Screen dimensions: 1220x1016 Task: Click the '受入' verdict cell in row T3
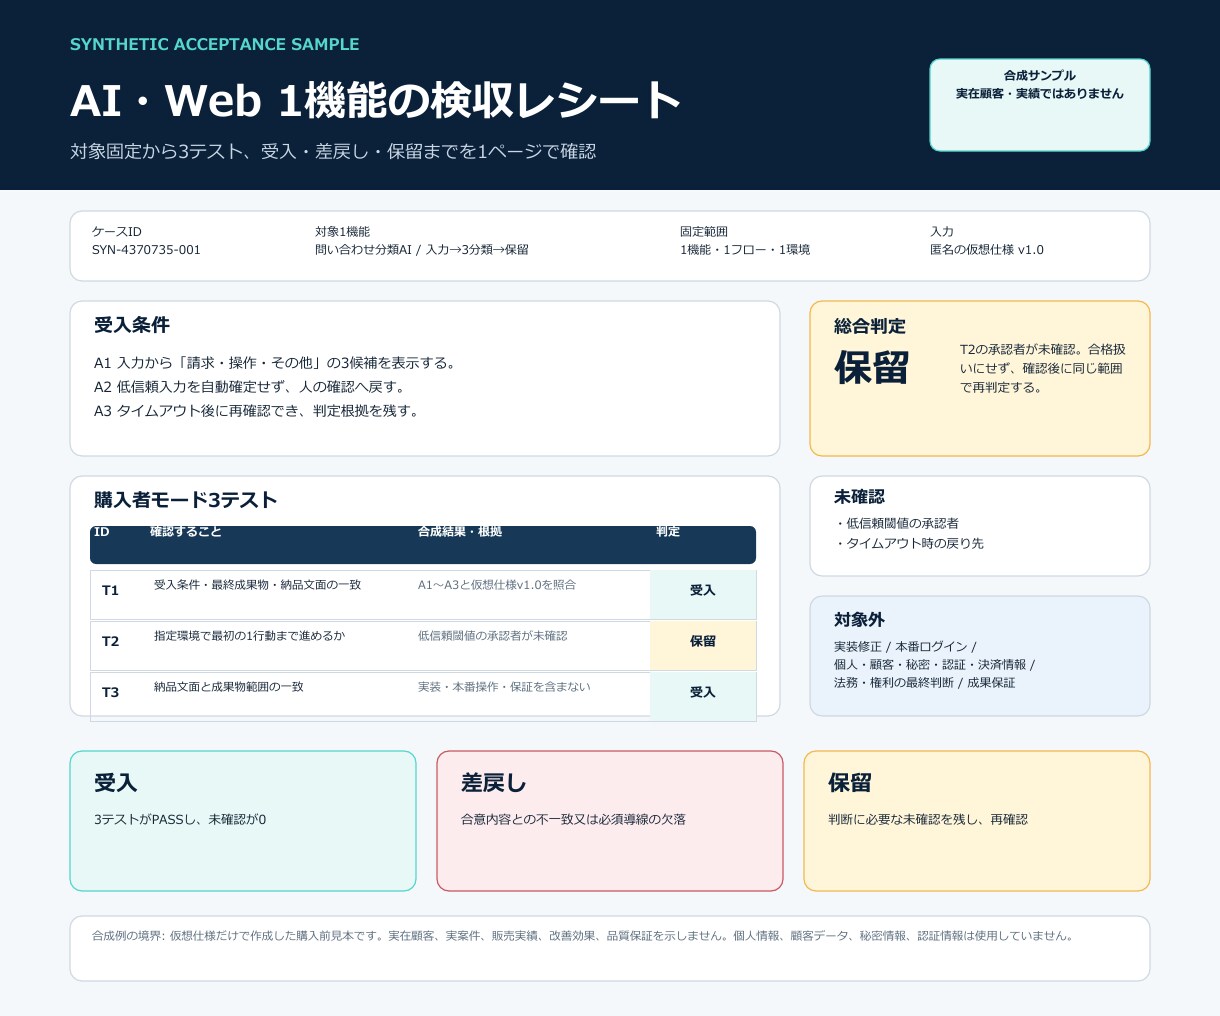(x=703, y=696)
